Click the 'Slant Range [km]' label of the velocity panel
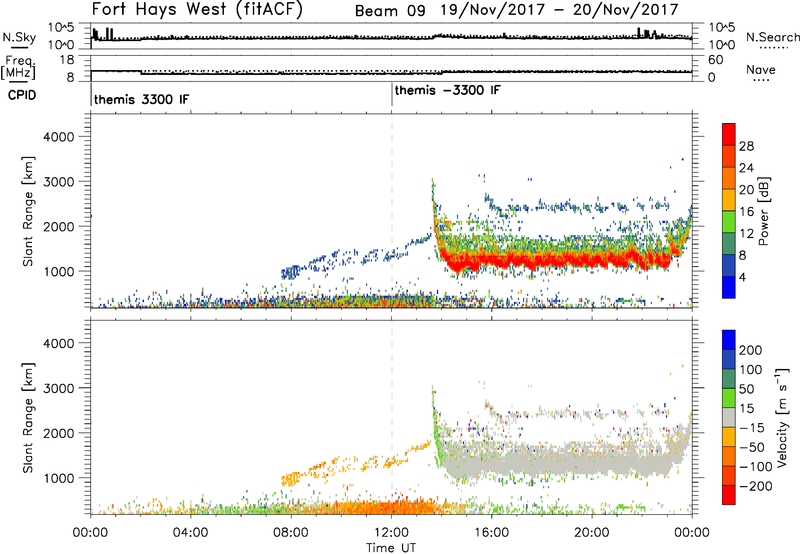This screenshot has height=554, width=800. click(28, 418)
